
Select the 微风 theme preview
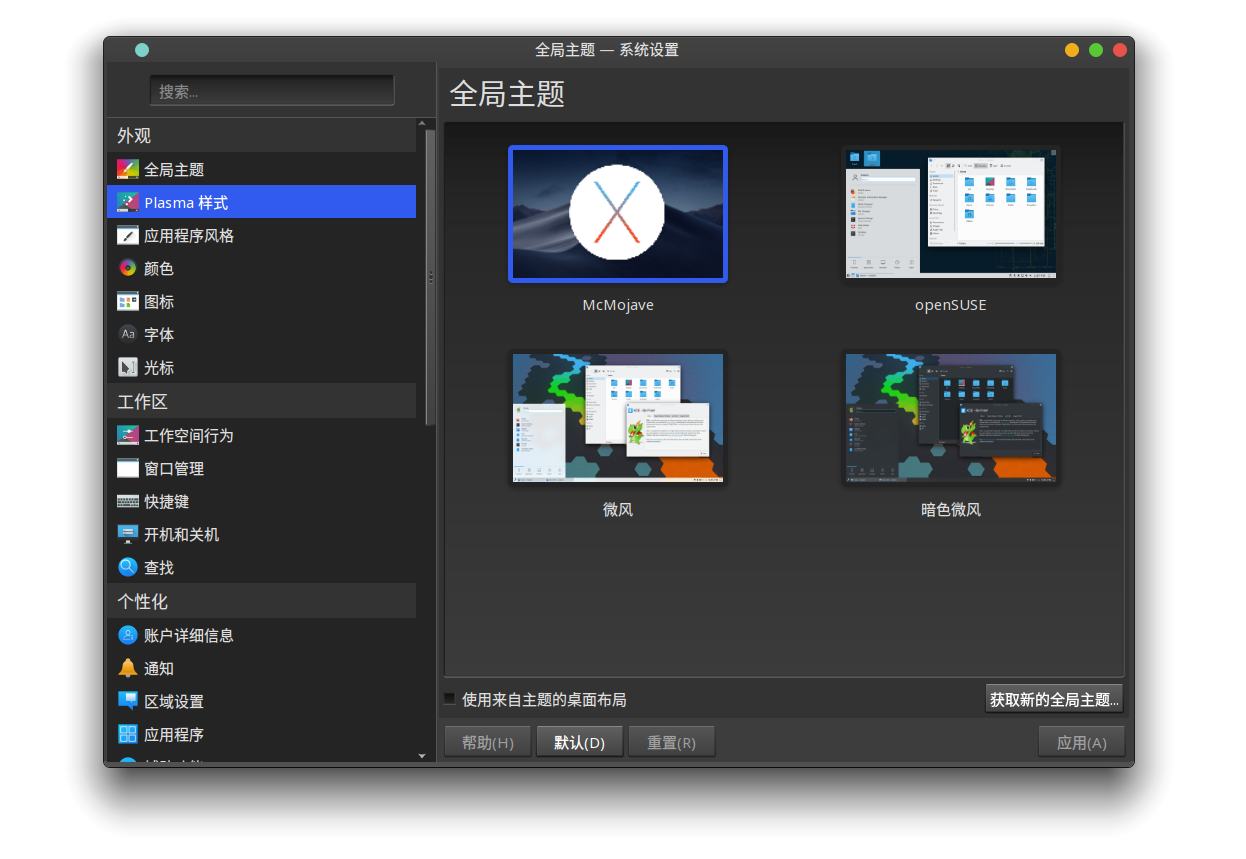[x=618, y=418]
